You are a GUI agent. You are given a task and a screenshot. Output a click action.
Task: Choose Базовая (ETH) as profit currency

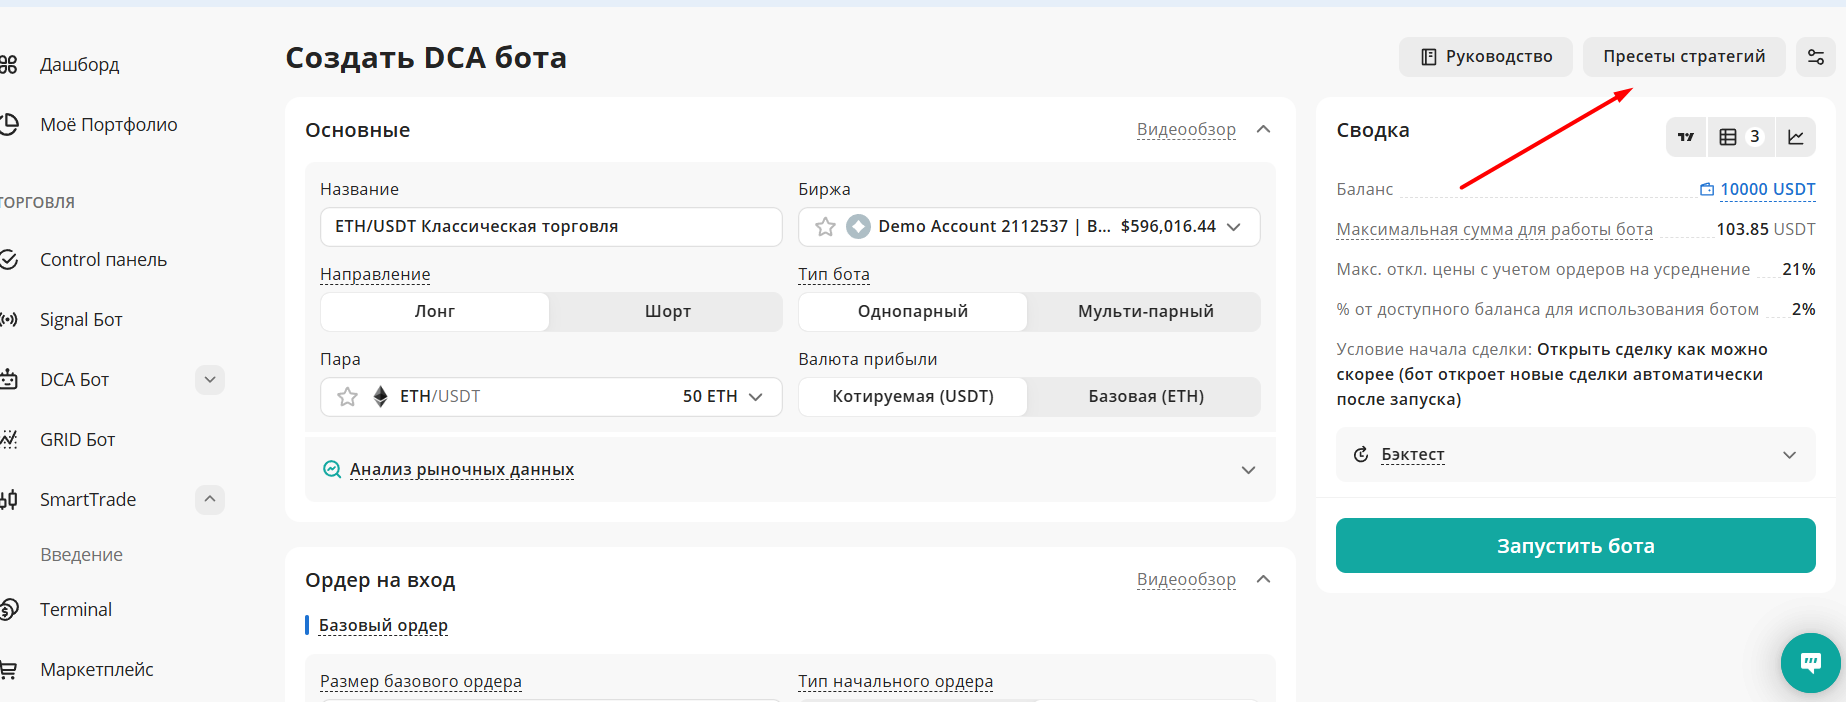1145,397
